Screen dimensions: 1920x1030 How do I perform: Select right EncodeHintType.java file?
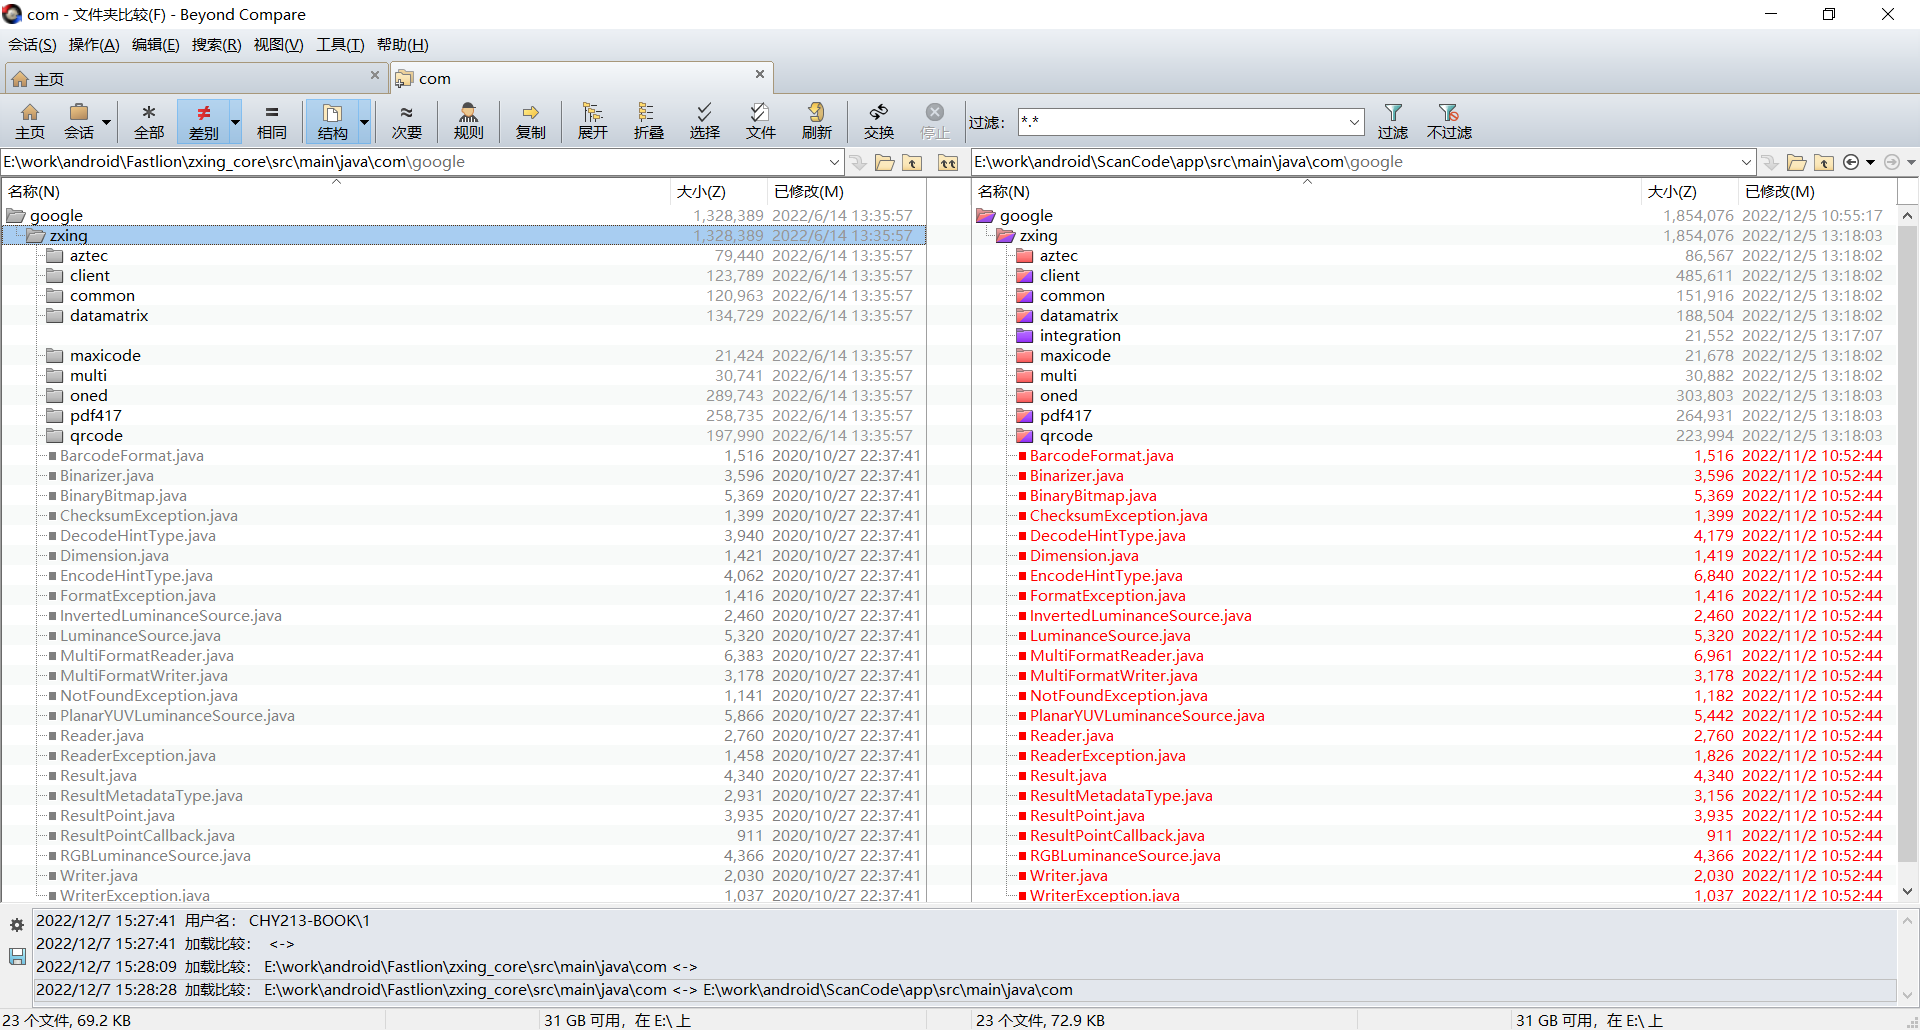pyautogui.click(x=1106, y=576)
